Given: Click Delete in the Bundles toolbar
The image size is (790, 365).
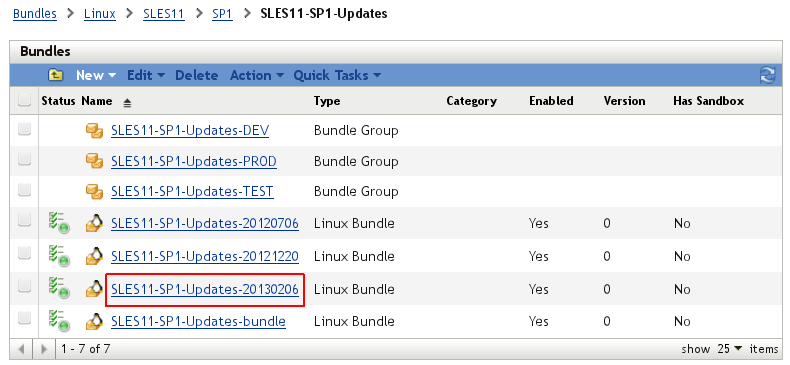Looking at the screenshot, I should point(196,76).
